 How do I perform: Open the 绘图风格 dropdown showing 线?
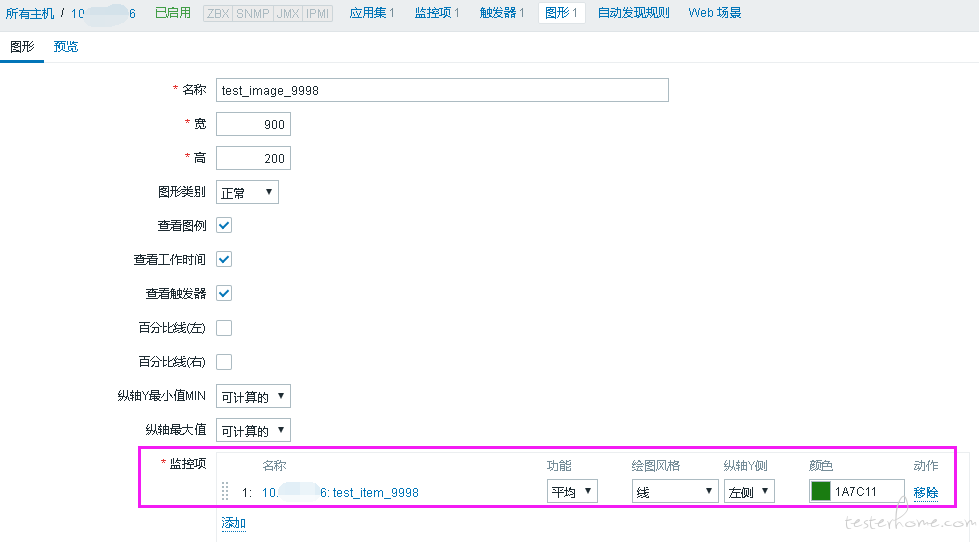(674, 491)
